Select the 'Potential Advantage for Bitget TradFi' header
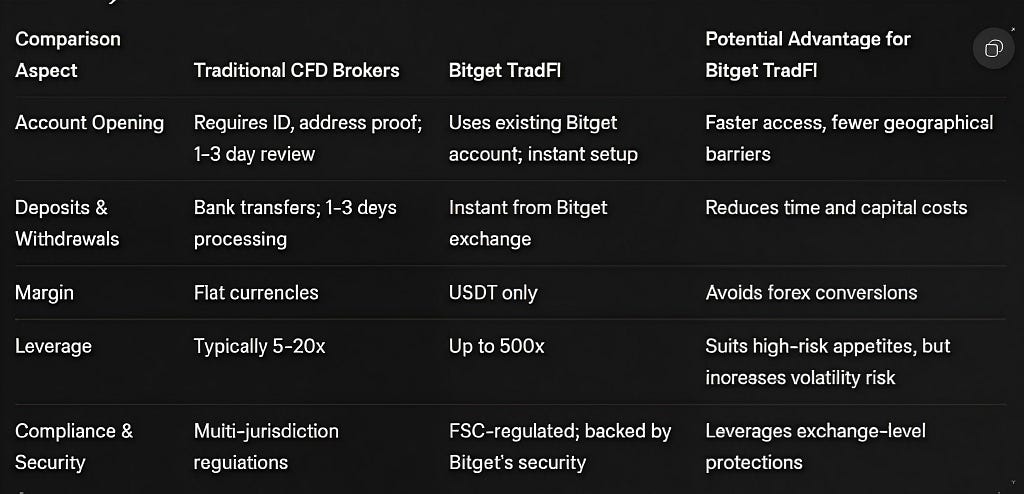 coord(808,55)
